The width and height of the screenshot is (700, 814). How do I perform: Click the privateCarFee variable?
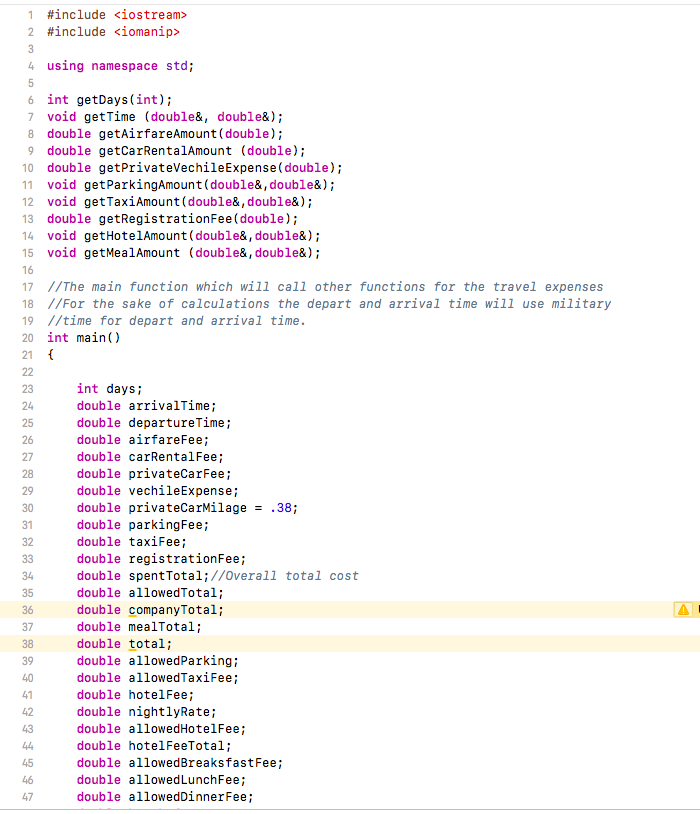coord(176,474)
